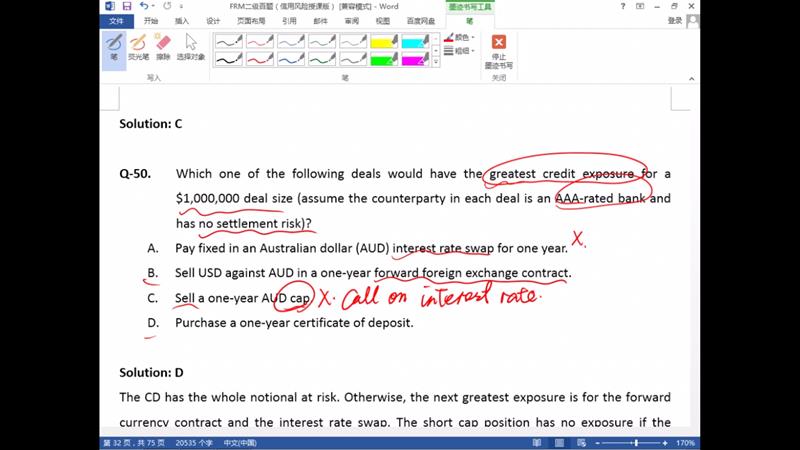Click the zoom in plus button
Image resolution: width=800 pixels, height=450 pixels.
tap(665, 443)
